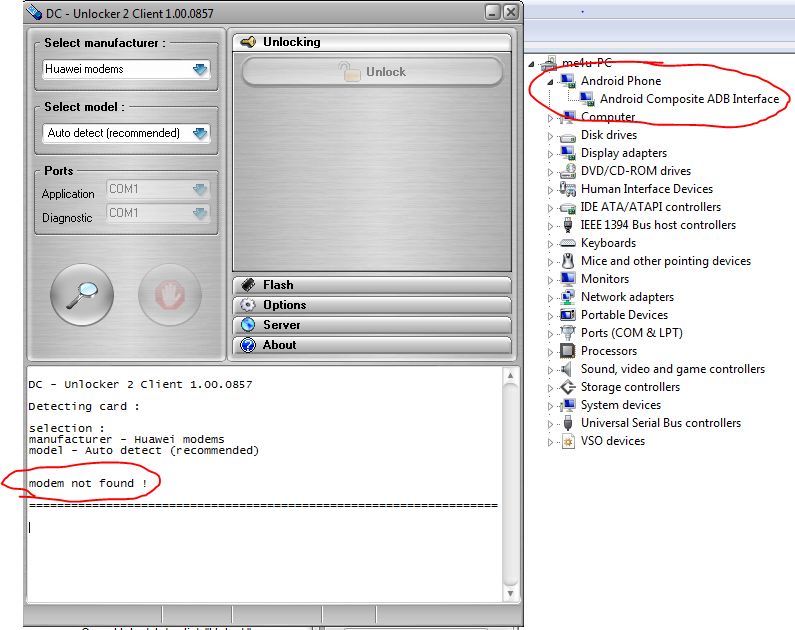The height and width of the screenshot is (630, 795).
Task: Expand Mice and other pointing devices
Action: pos(551,262)
